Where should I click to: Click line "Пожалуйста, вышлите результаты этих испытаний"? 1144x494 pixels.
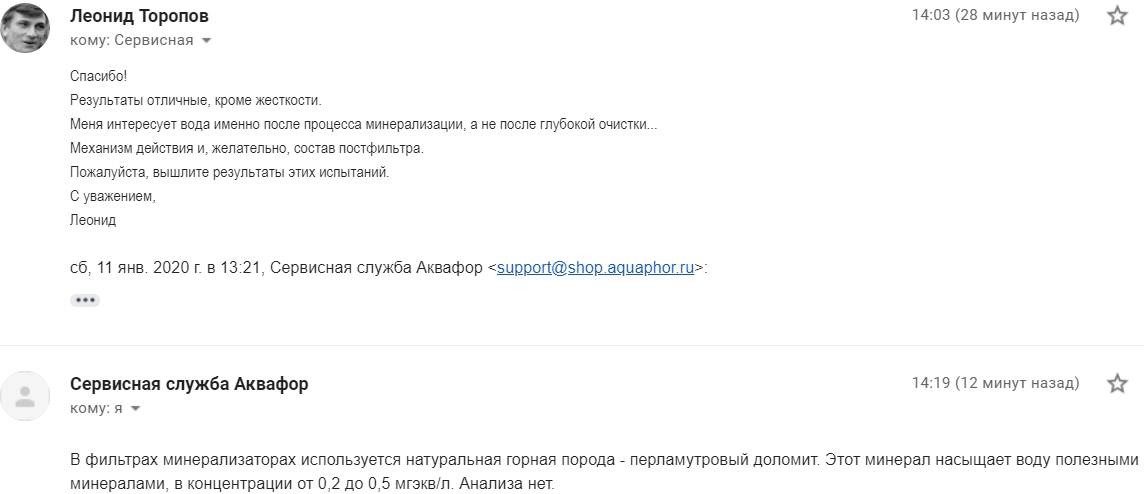[229, 172]
